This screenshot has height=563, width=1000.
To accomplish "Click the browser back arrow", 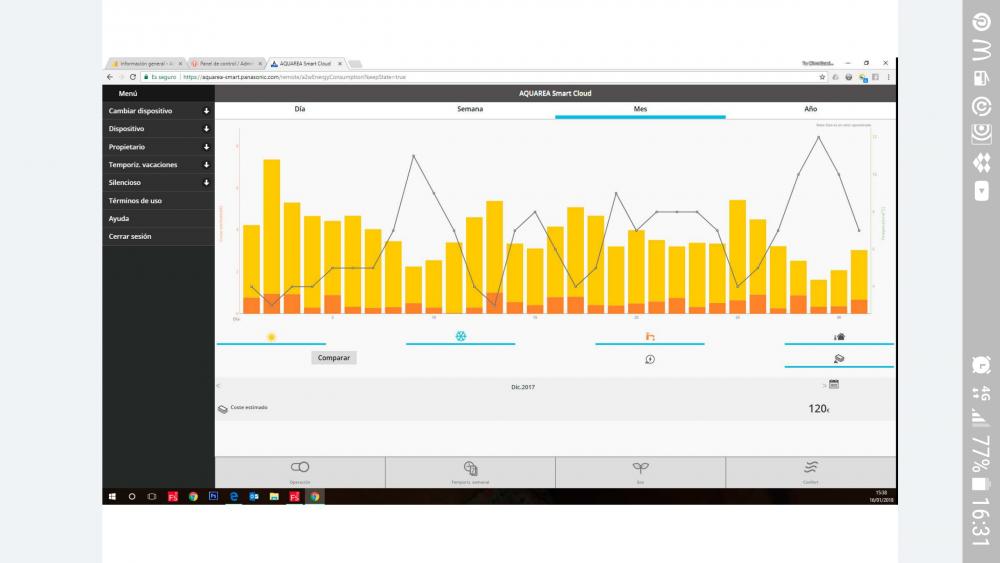I will pos(110,77).
